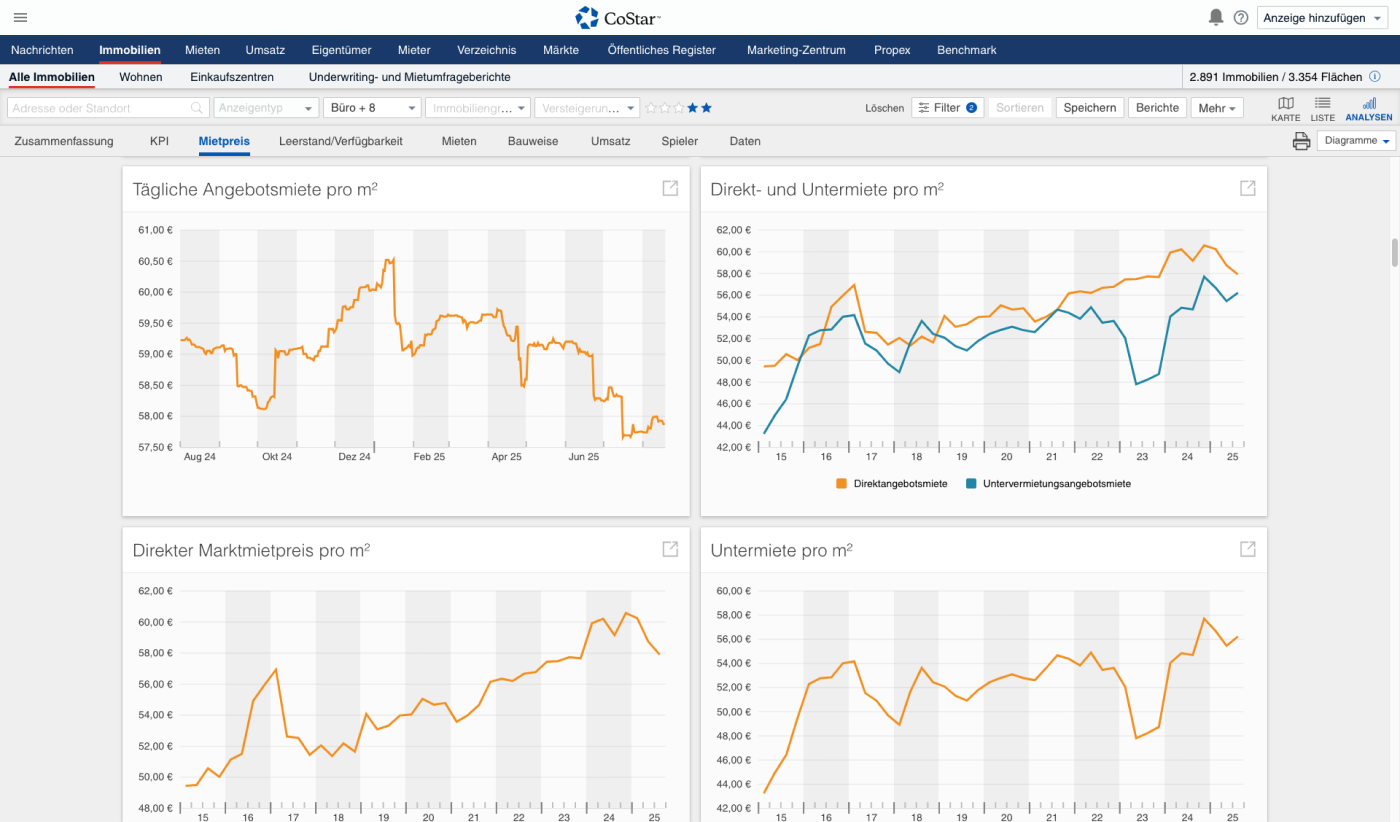Image resolution: width=1400 pixels, height=822 pixels.
Task: Open the Leerstand/Verfügbarkeit tab
Action: (341, 141)
